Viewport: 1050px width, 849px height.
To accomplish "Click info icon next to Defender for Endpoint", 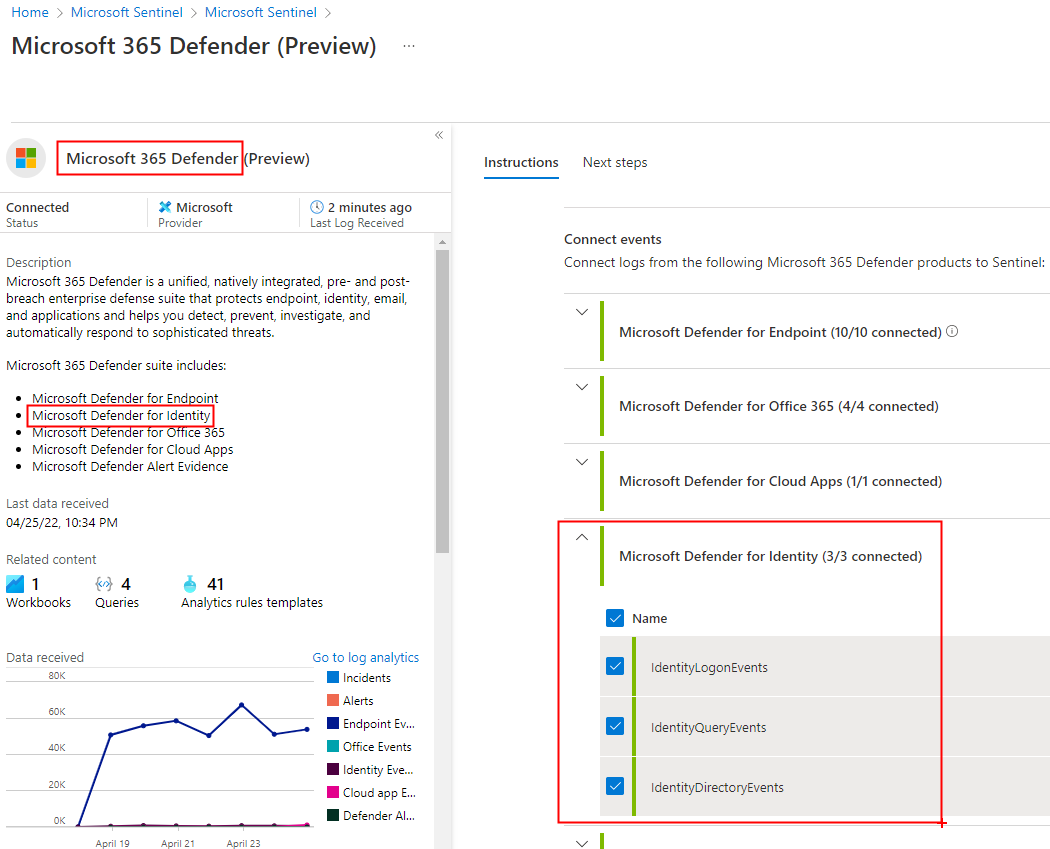I will [952, 331].
